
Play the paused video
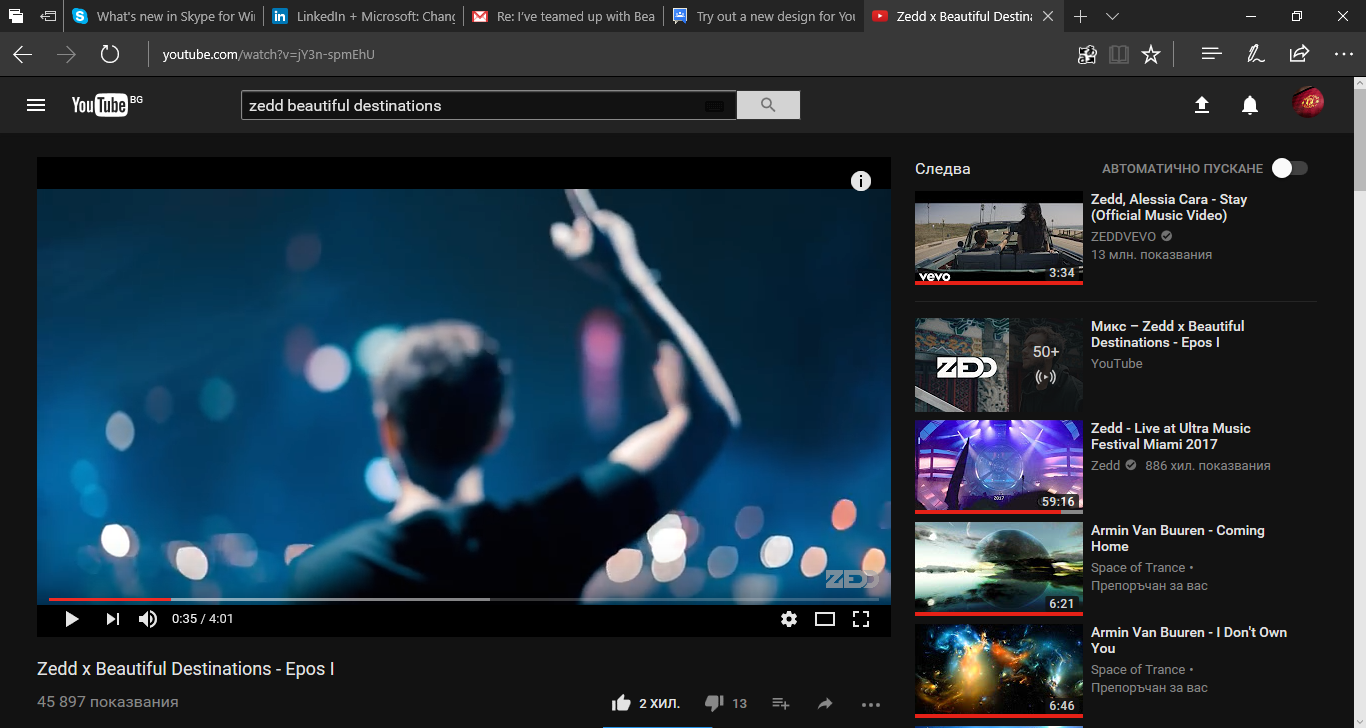[x=71, y=619]
